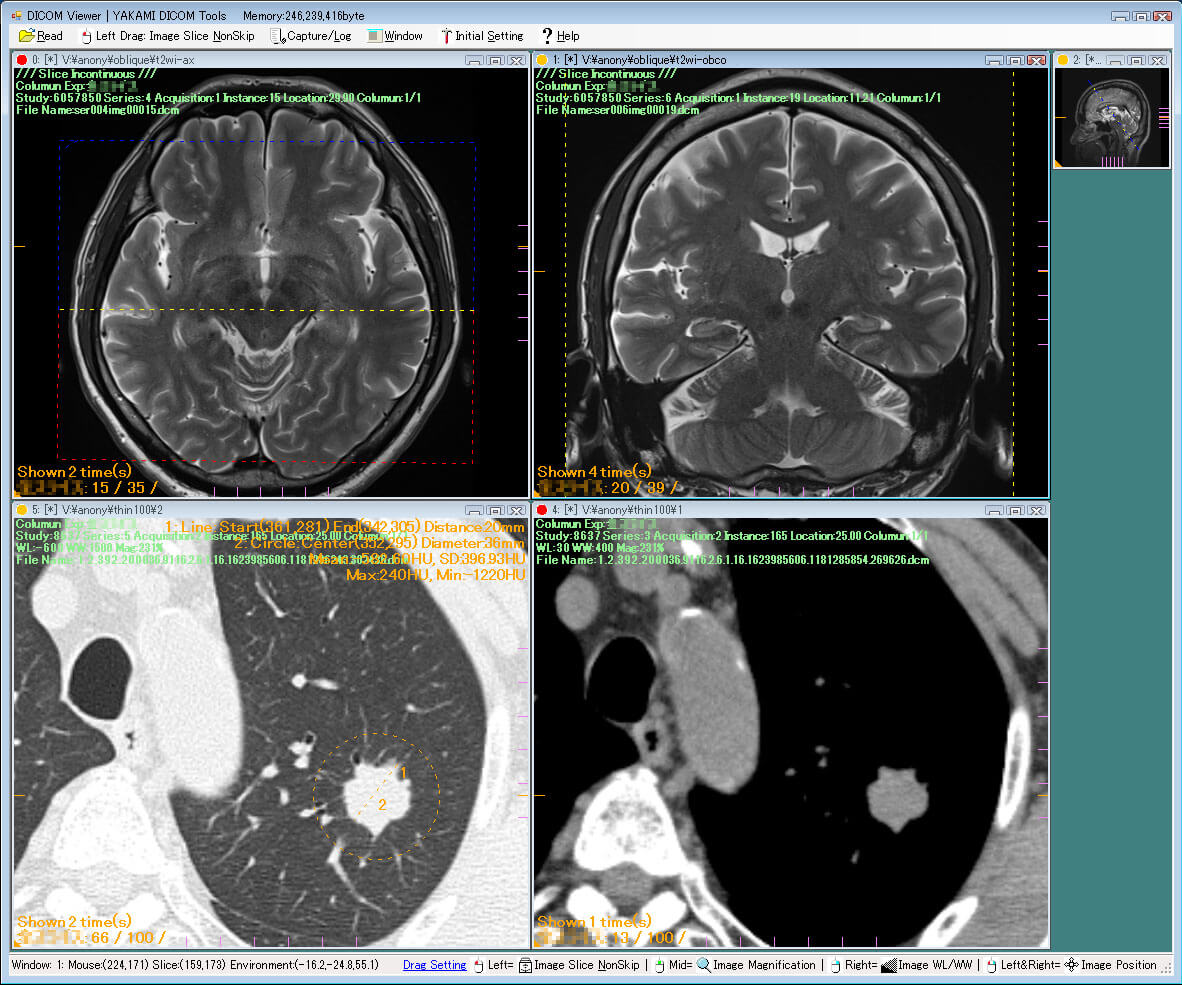Open the Capture/Log menu label
Image resolution: width=1182 pixels, height=985 pixels.
[319, 36]
